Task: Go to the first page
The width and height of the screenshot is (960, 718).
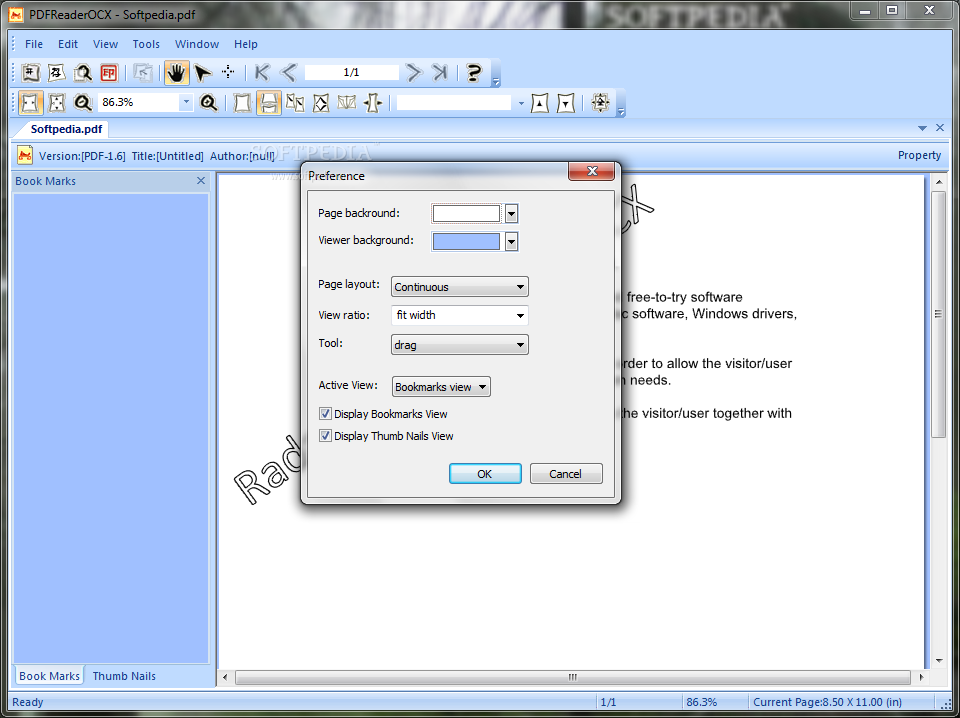Action: coord(262,73)
